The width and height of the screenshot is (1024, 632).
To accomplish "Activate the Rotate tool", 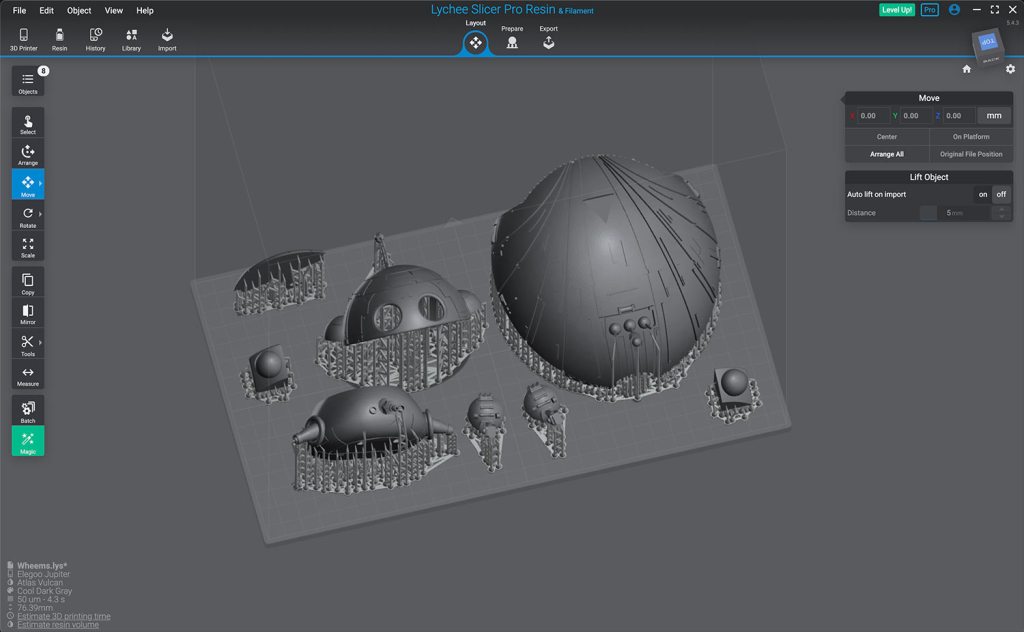I will tap(28, 217).
